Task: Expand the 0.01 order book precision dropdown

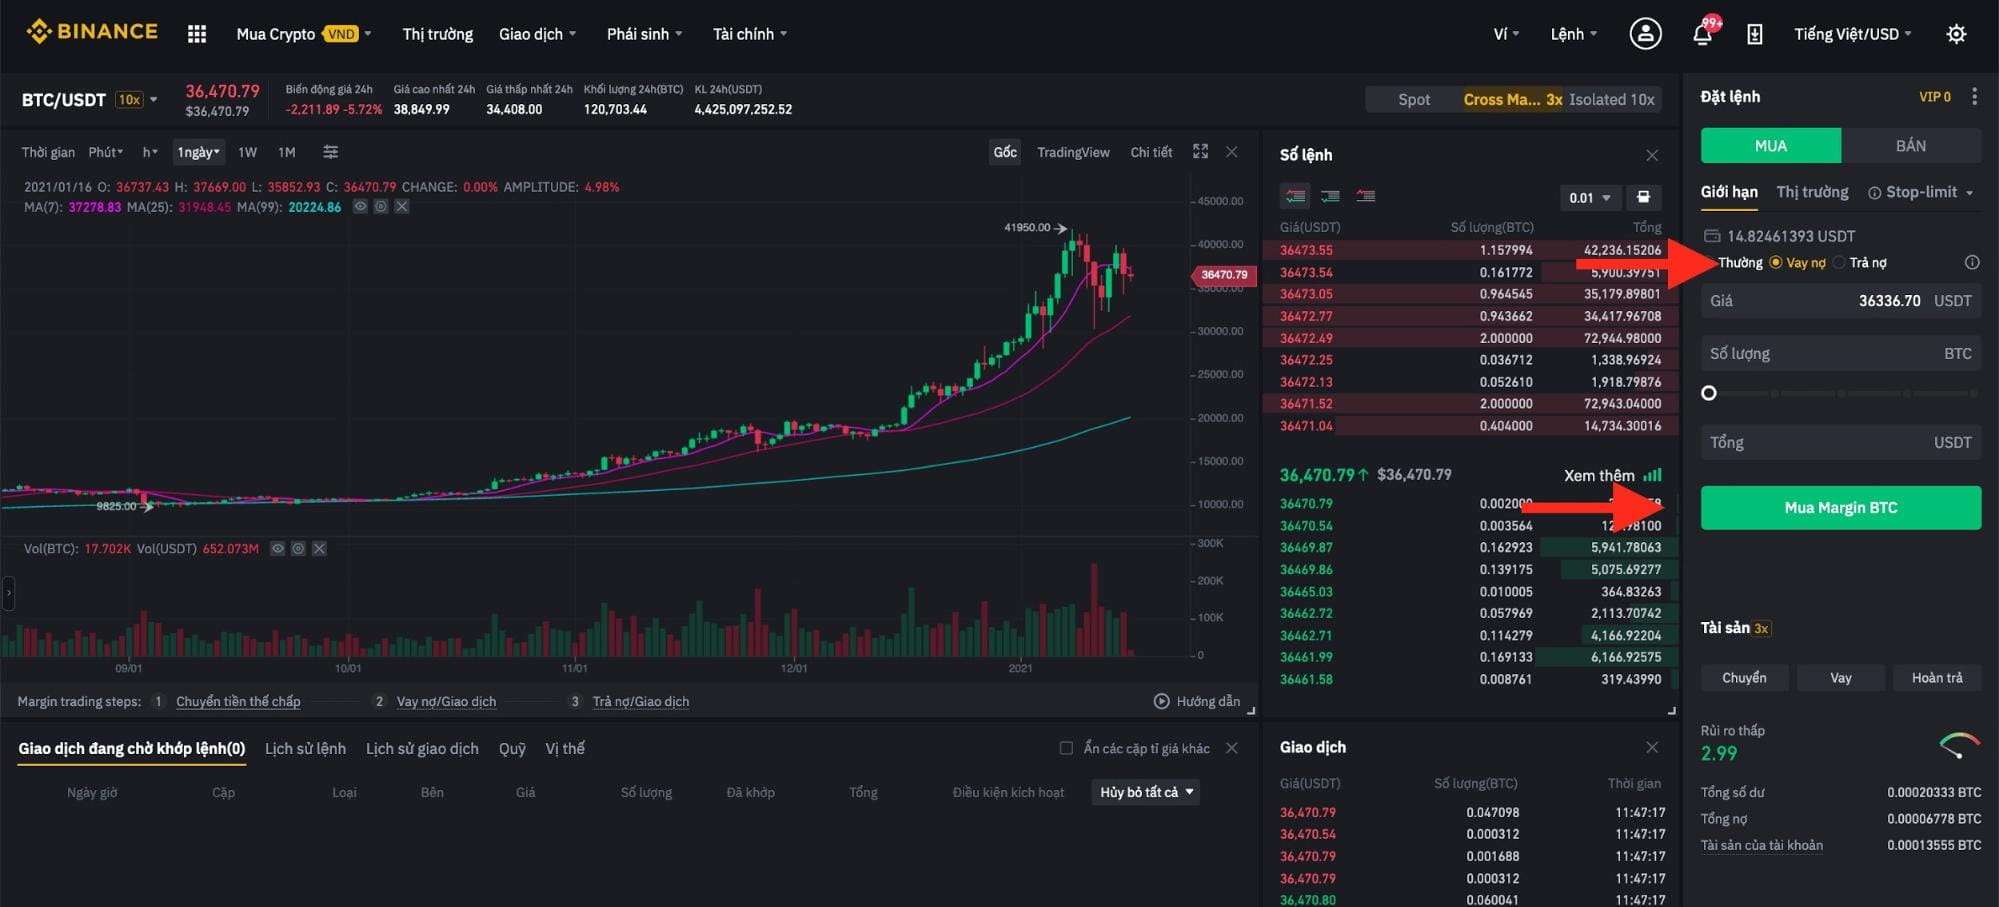Action: 1589,198
